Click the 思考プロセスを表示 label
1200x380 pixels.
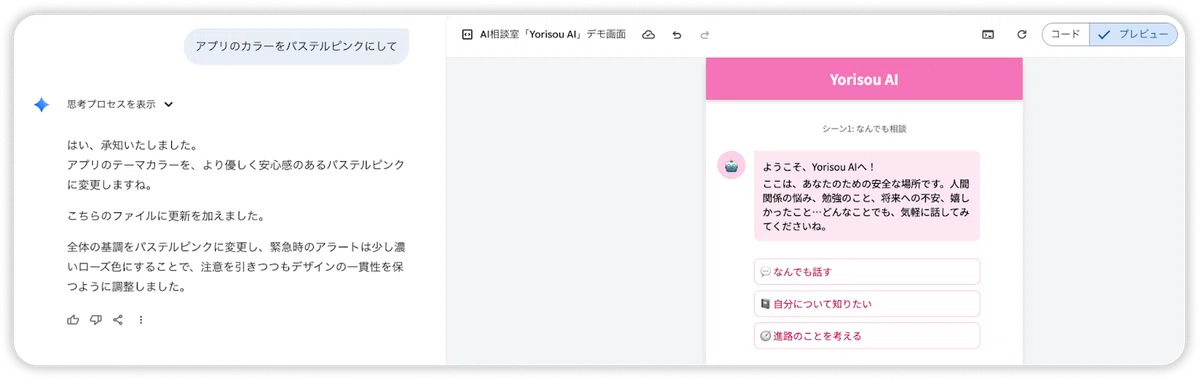click(111, 104)
